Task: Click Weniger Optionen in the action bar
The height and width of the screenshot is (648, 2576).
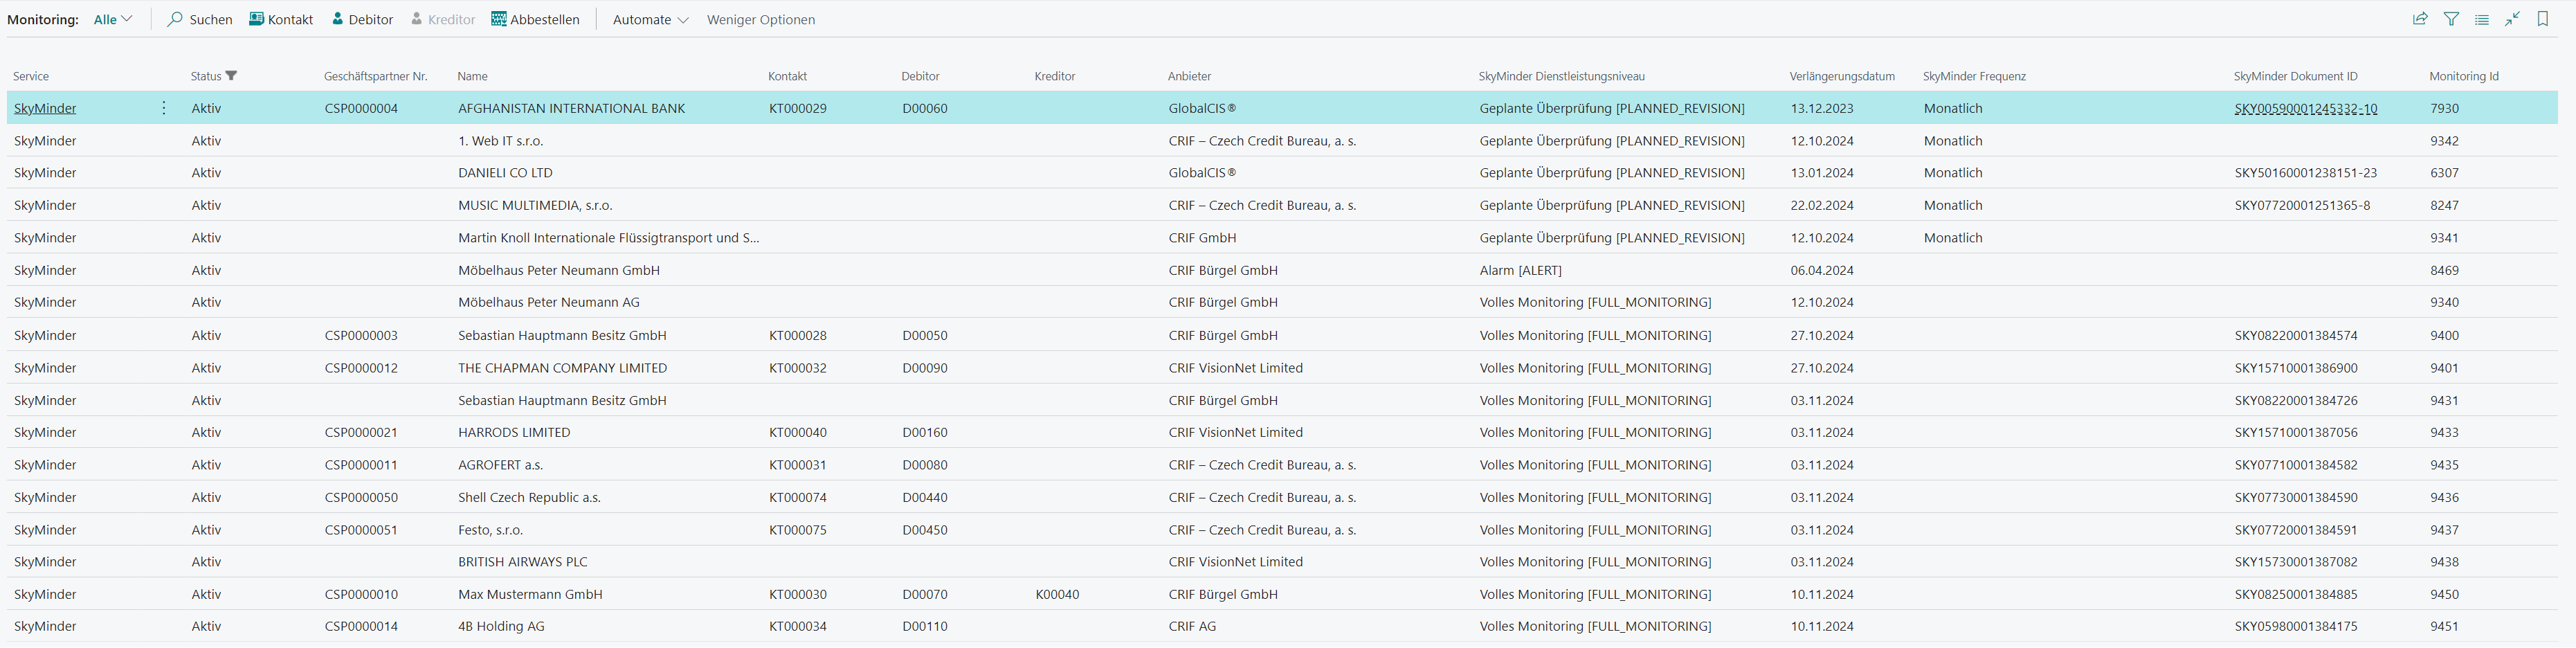Action: [760, 18]
